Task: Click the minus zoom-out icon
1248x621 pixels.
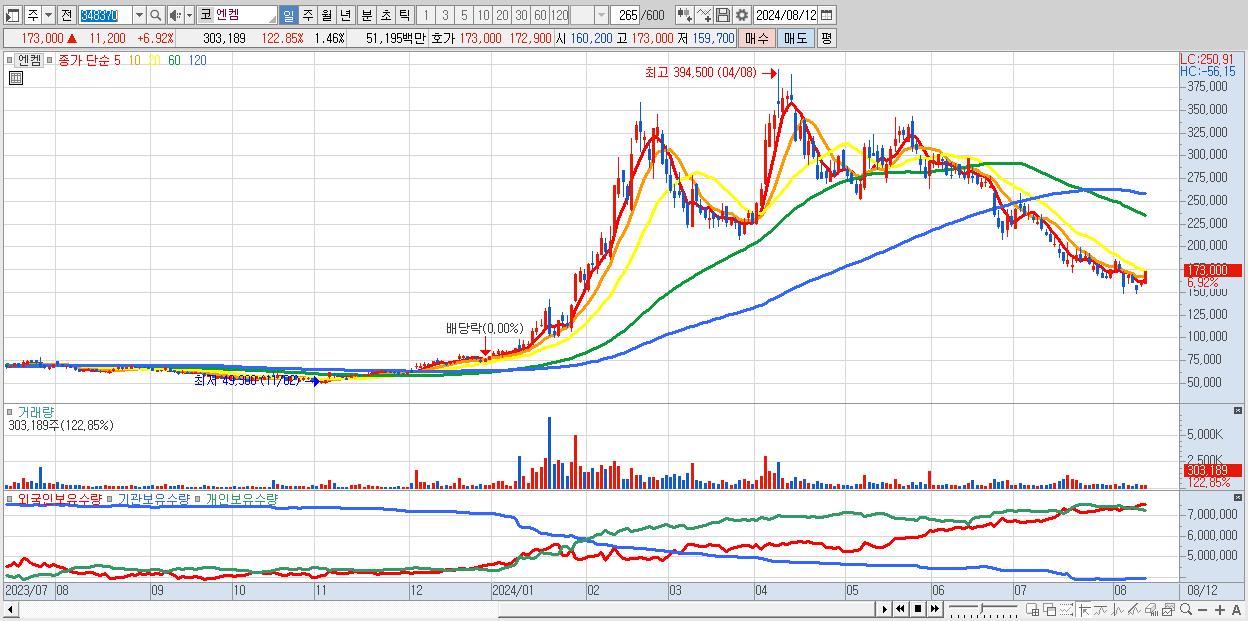Action: 1202,609
